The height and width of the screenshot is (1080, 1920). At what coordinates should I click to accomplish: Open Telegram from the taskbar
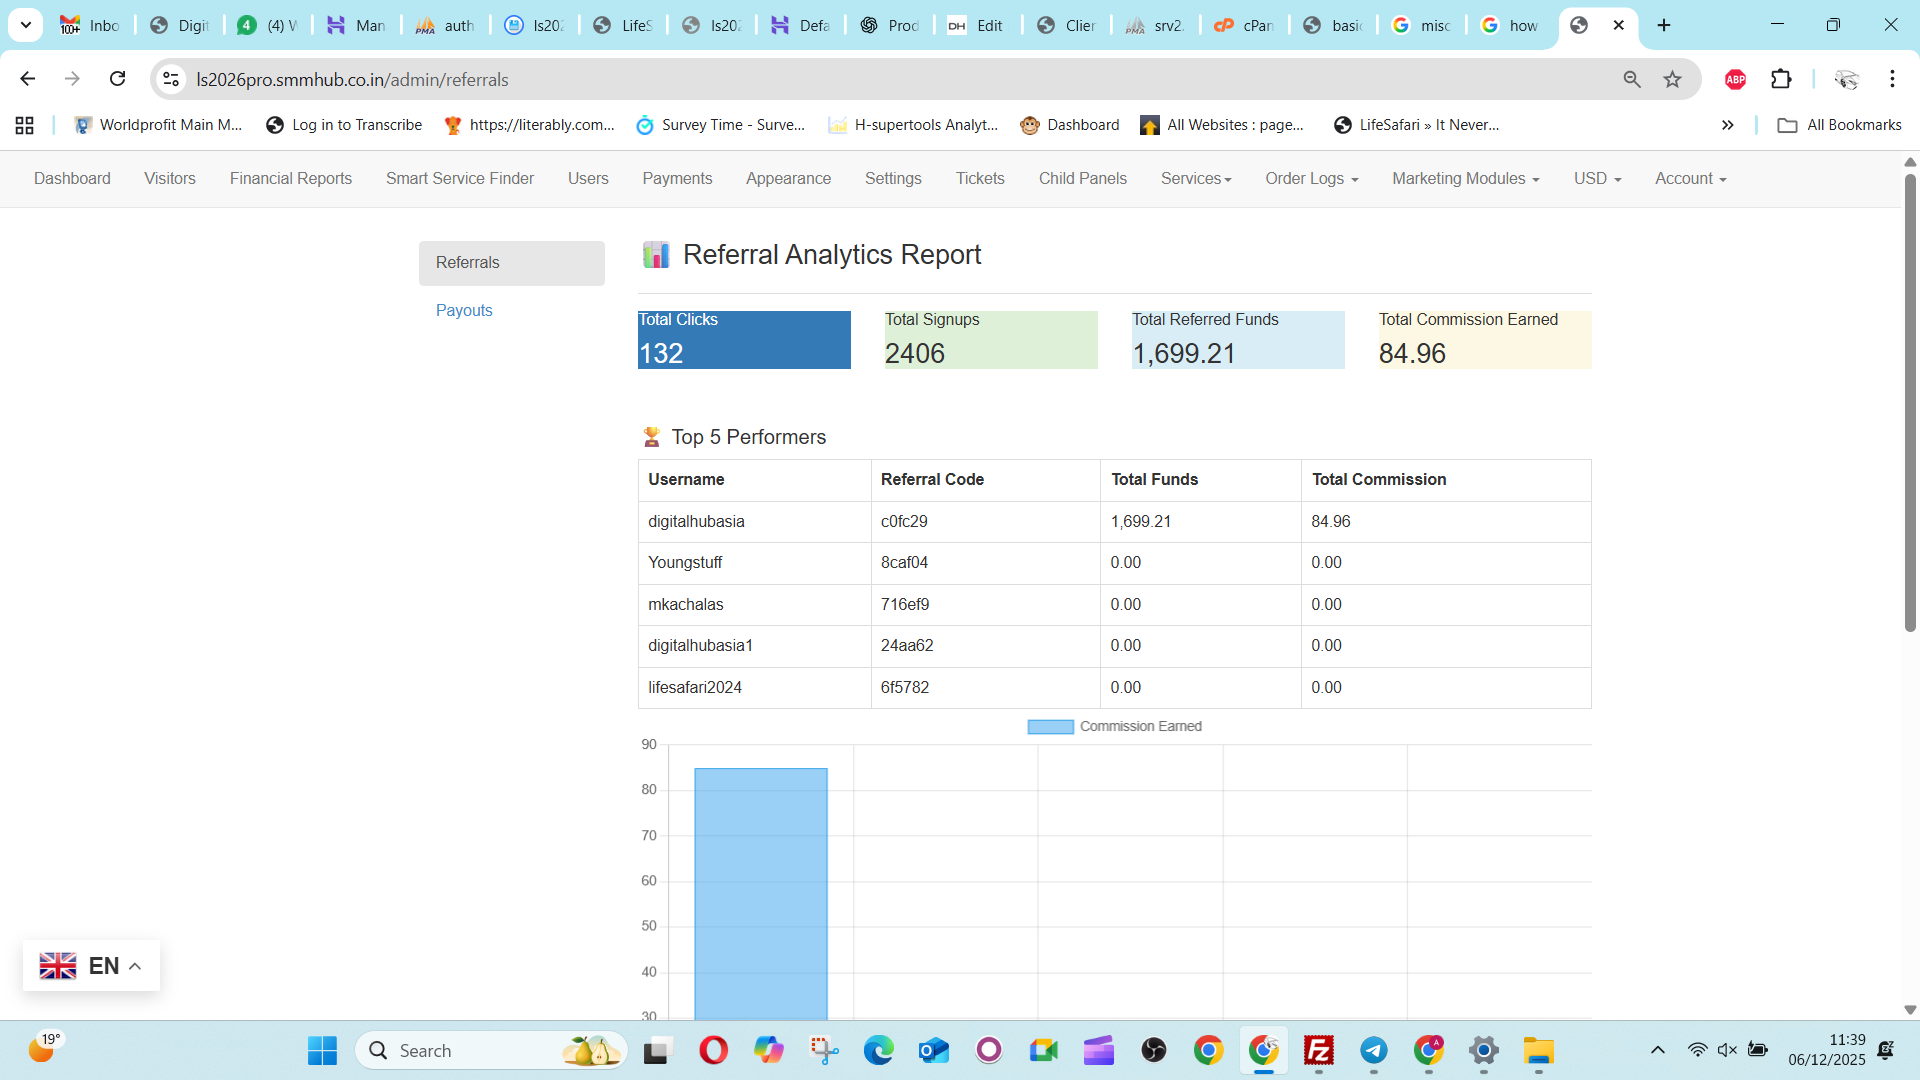pyautogui.click(x=1373, y=1050)
